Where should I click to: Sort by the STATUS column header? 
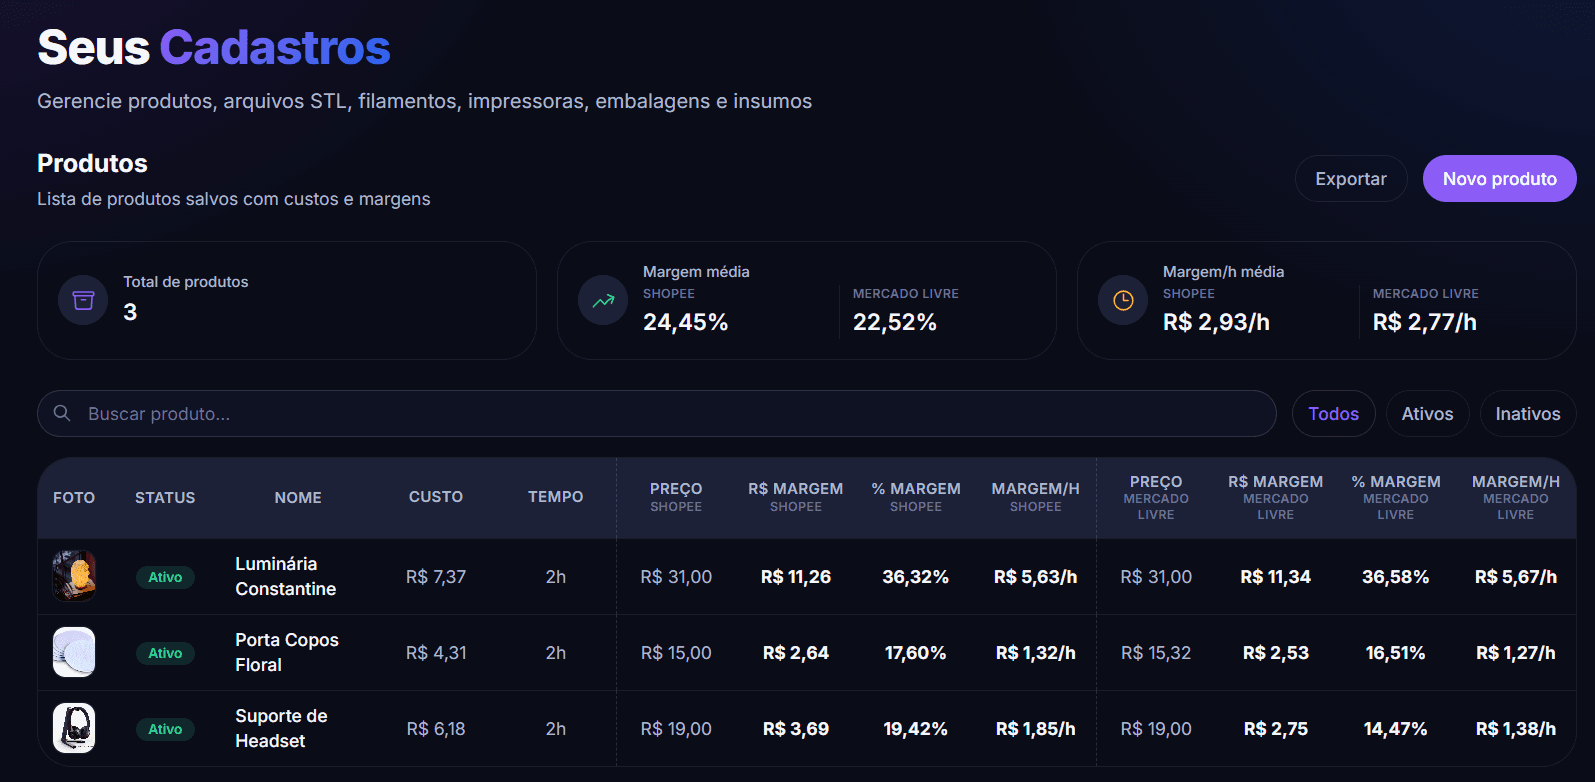pyautogui.click(x=165, y=497)
